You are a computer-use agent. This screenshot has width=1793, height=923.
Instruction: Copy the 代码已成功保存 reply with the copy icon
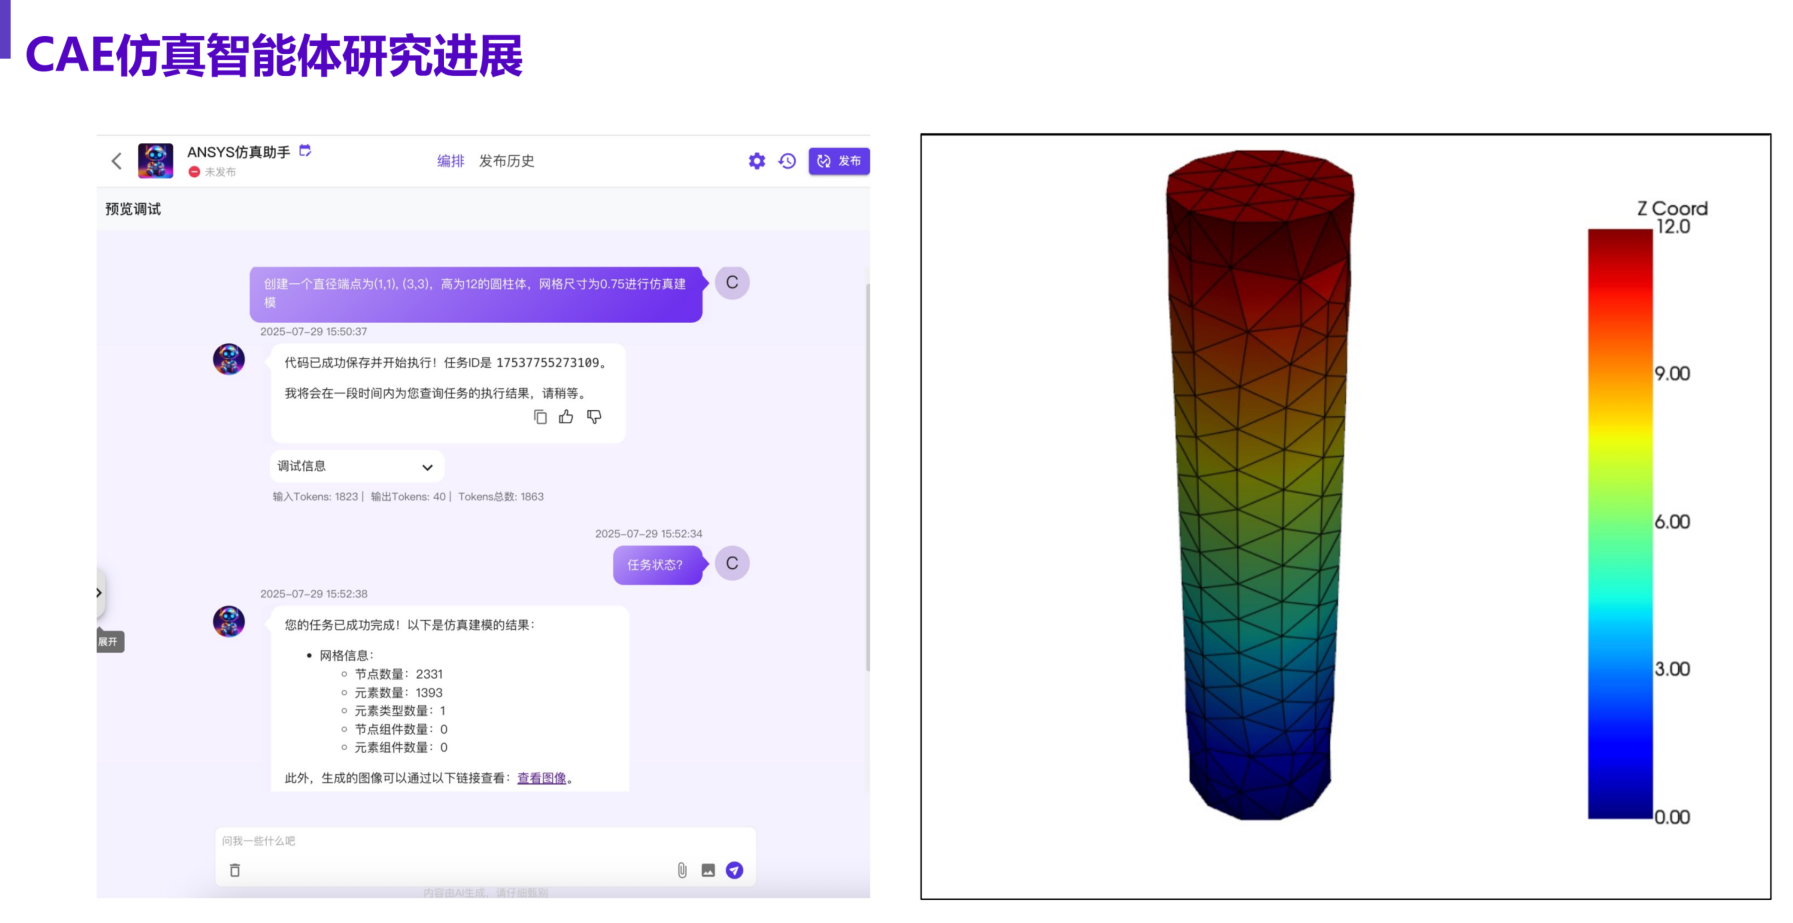540,417
